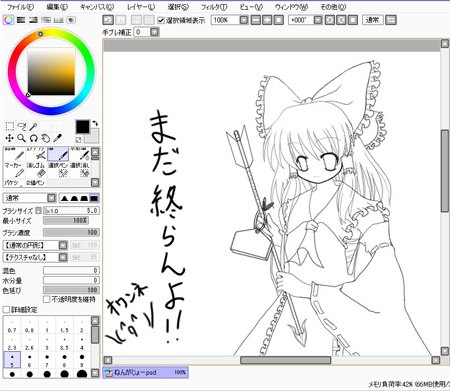The image size is (450, 391).
Task: Click the horizontal canvas scrollbar thumb
Action: (286, 360)
